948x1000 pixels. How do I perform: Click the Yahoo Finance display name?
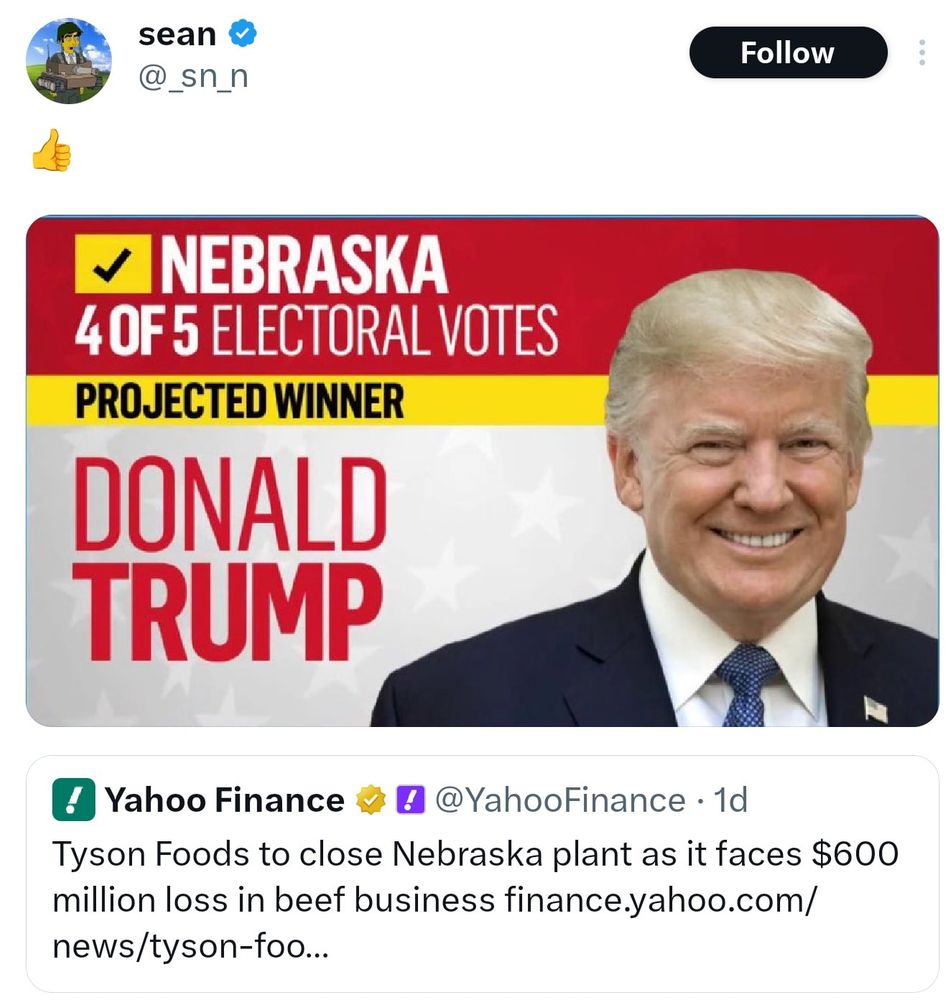click(225, 800)
